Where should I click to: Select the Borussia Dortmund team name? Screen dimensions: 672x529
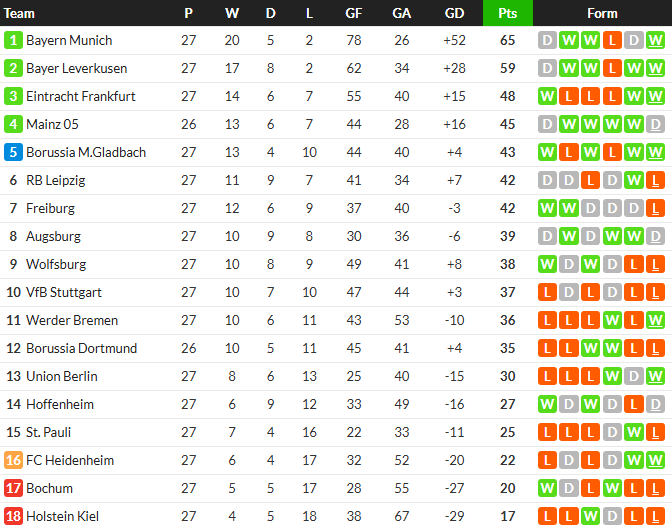tap(82, 349)
